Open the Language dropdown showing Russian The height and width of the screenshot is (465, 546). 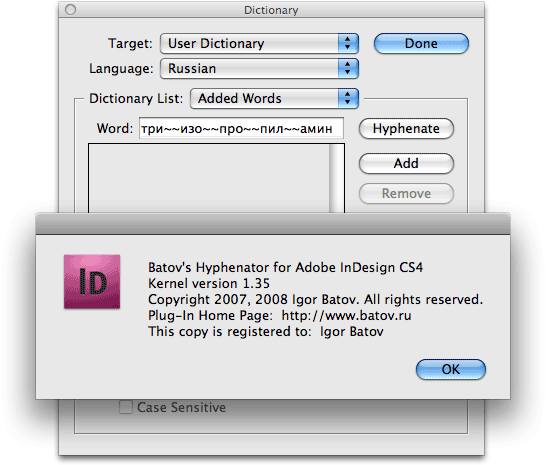259,69
